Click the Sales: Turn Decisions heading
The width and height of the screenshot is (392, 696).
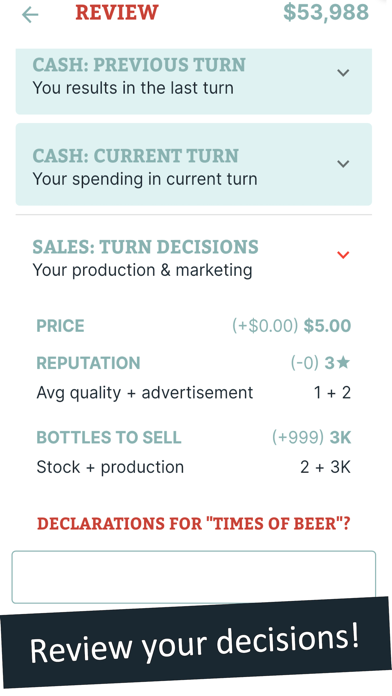(145, 247)
